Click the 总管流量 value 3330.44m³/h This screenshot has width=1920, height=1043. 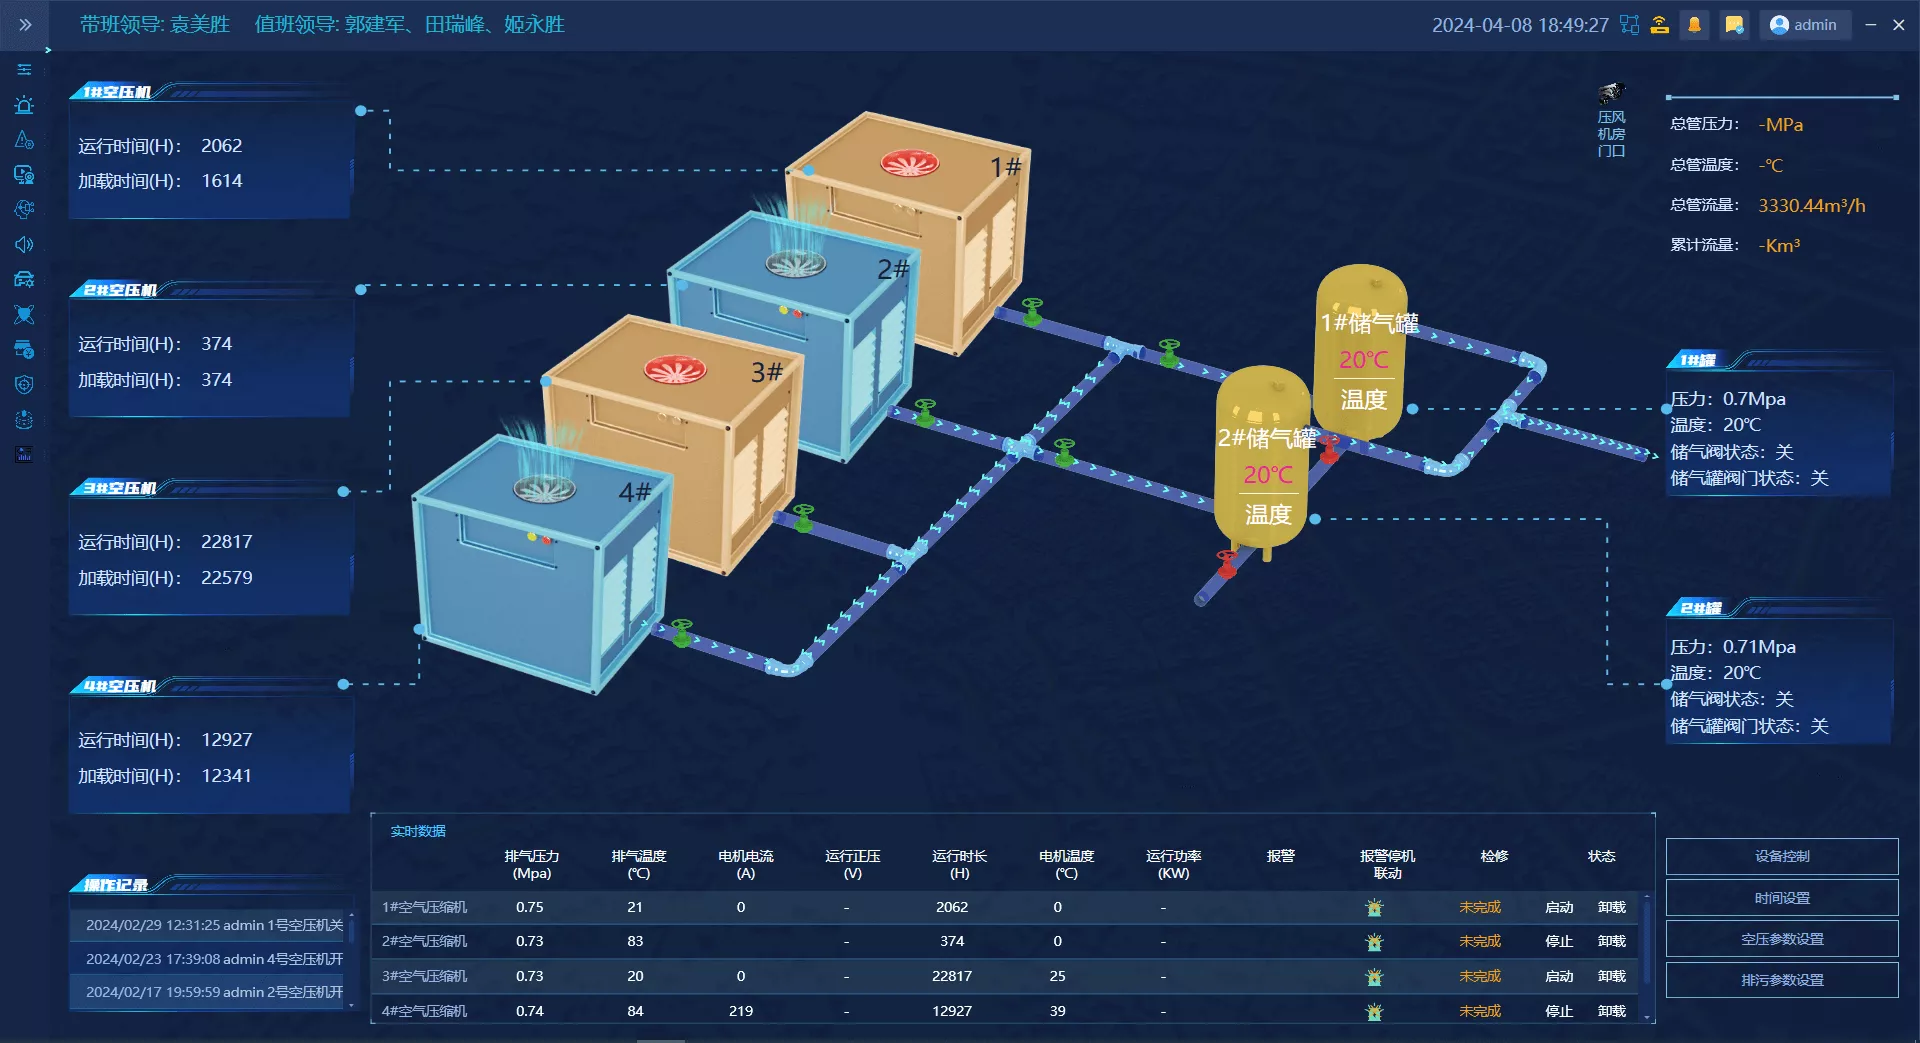(x=1812, y=205)
